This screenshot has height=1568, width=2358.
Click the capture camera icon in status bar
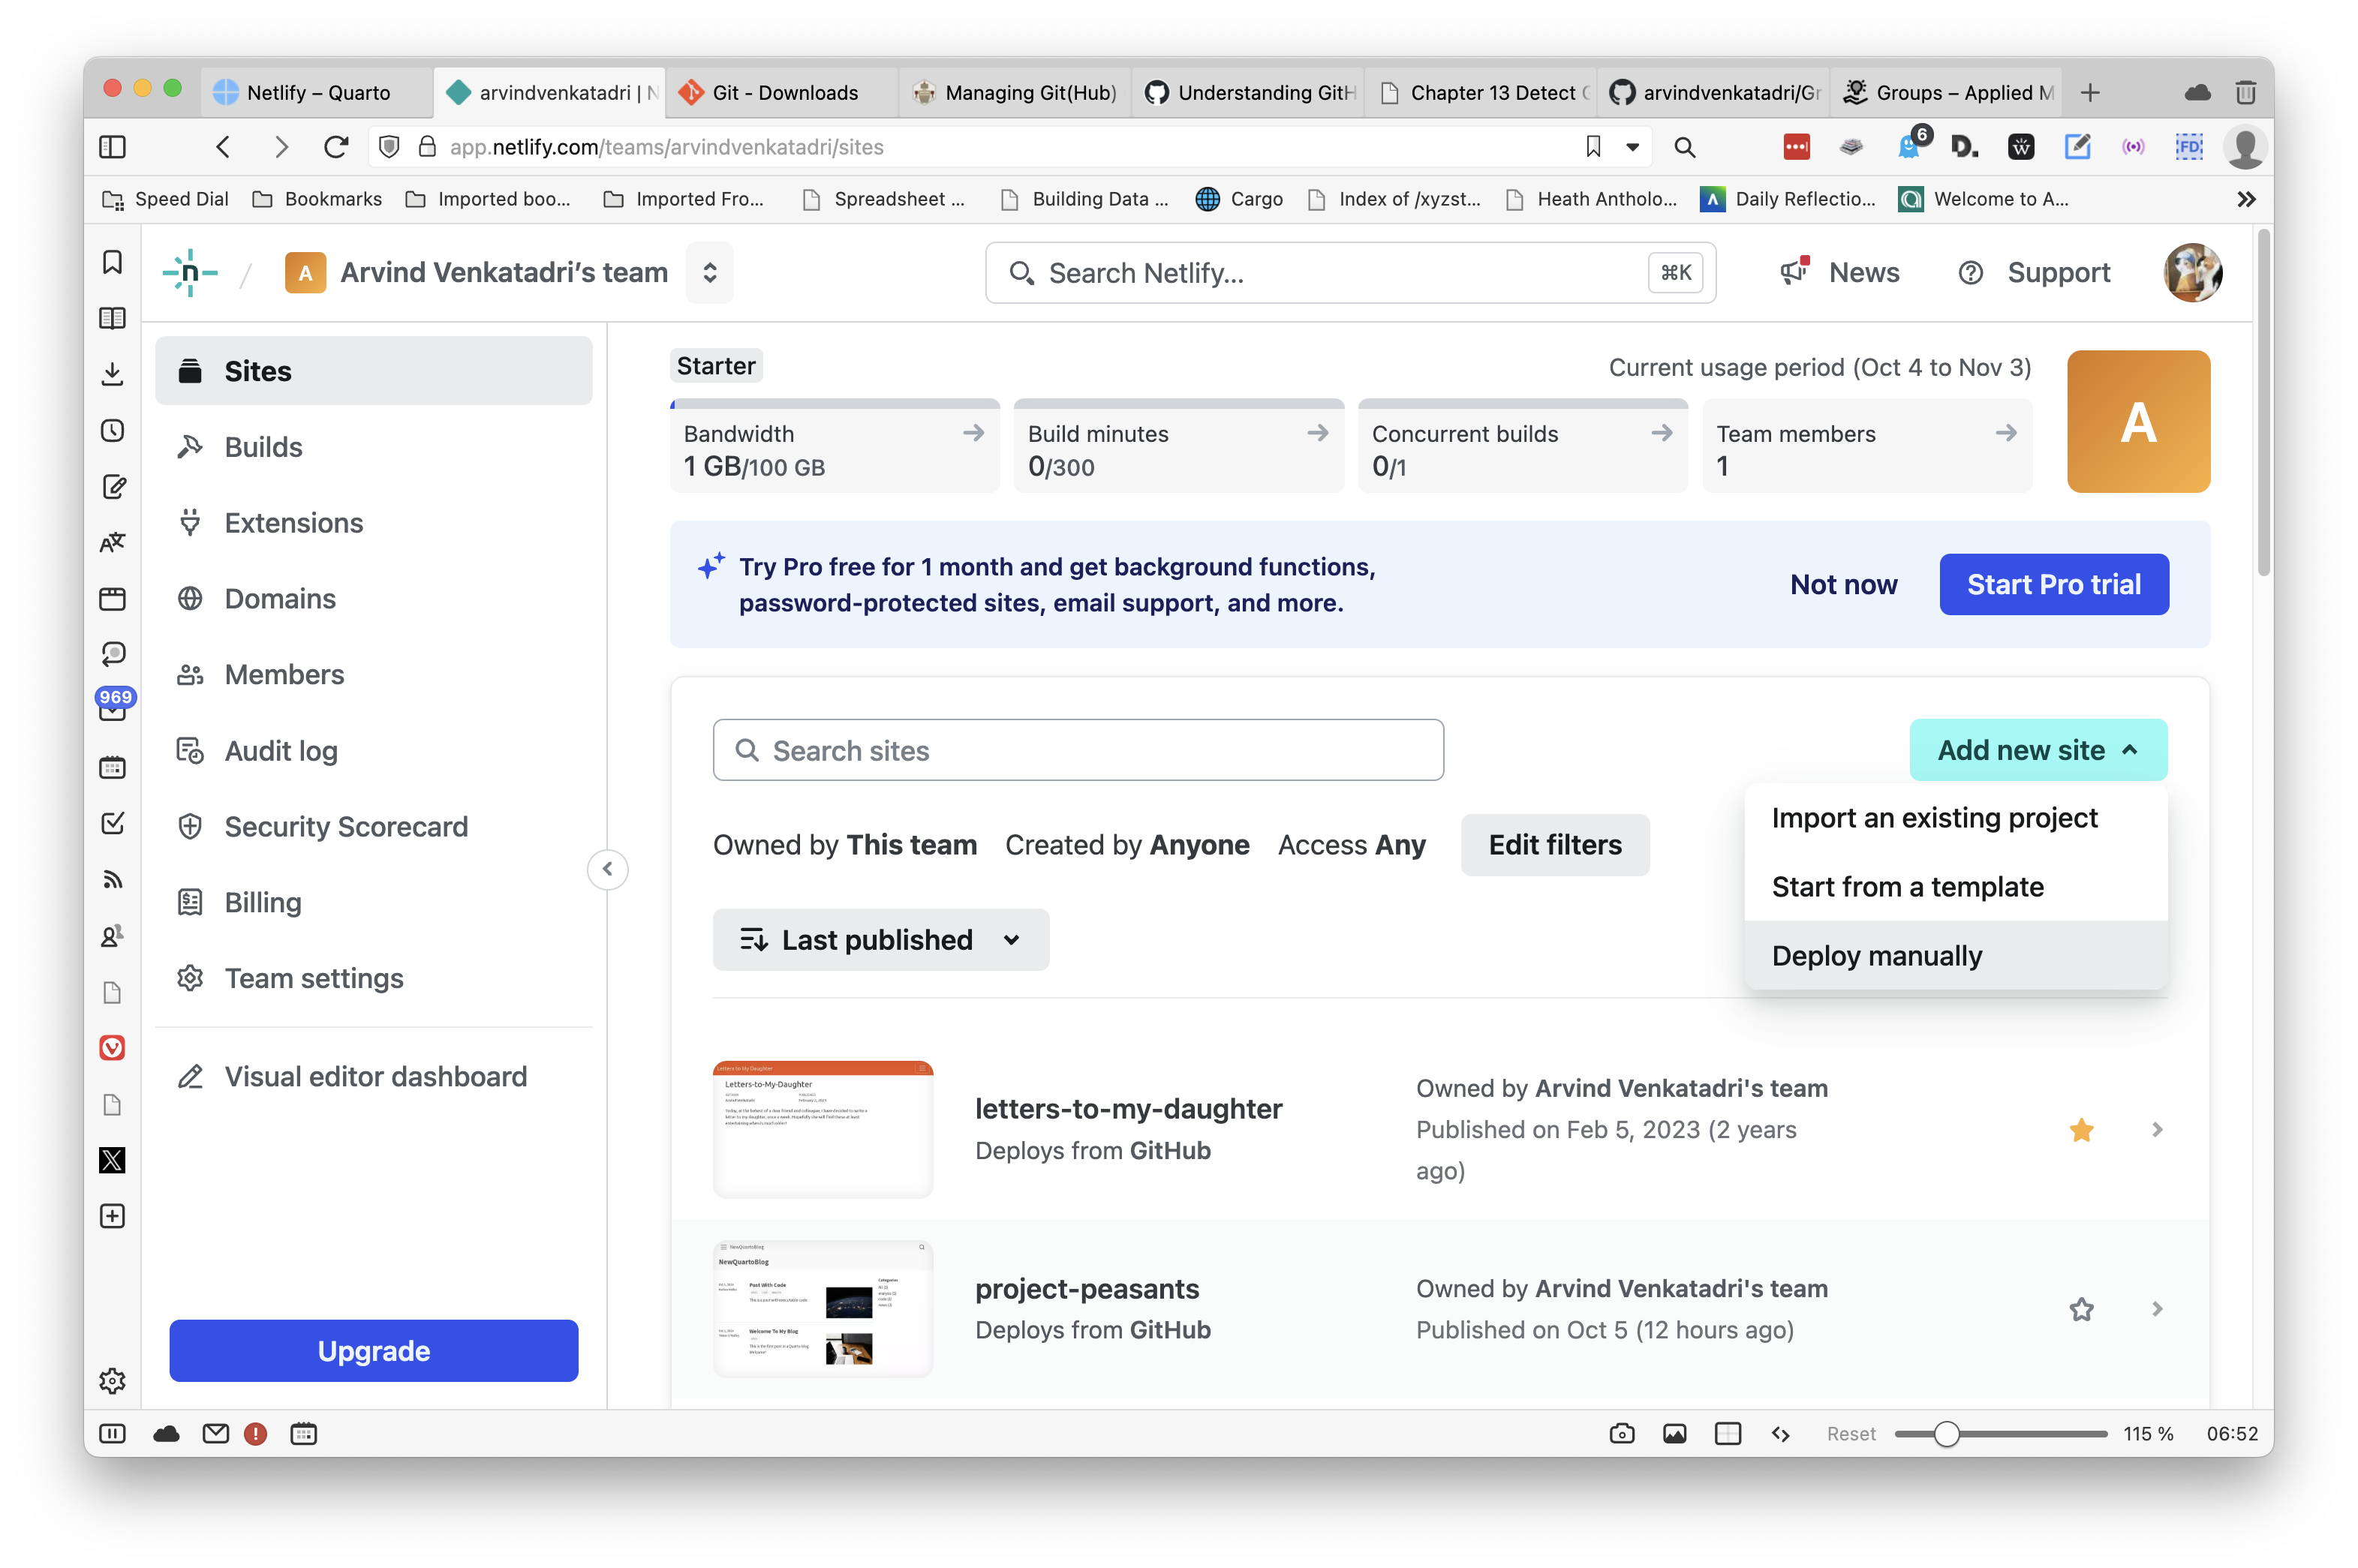[1622, 1434]
